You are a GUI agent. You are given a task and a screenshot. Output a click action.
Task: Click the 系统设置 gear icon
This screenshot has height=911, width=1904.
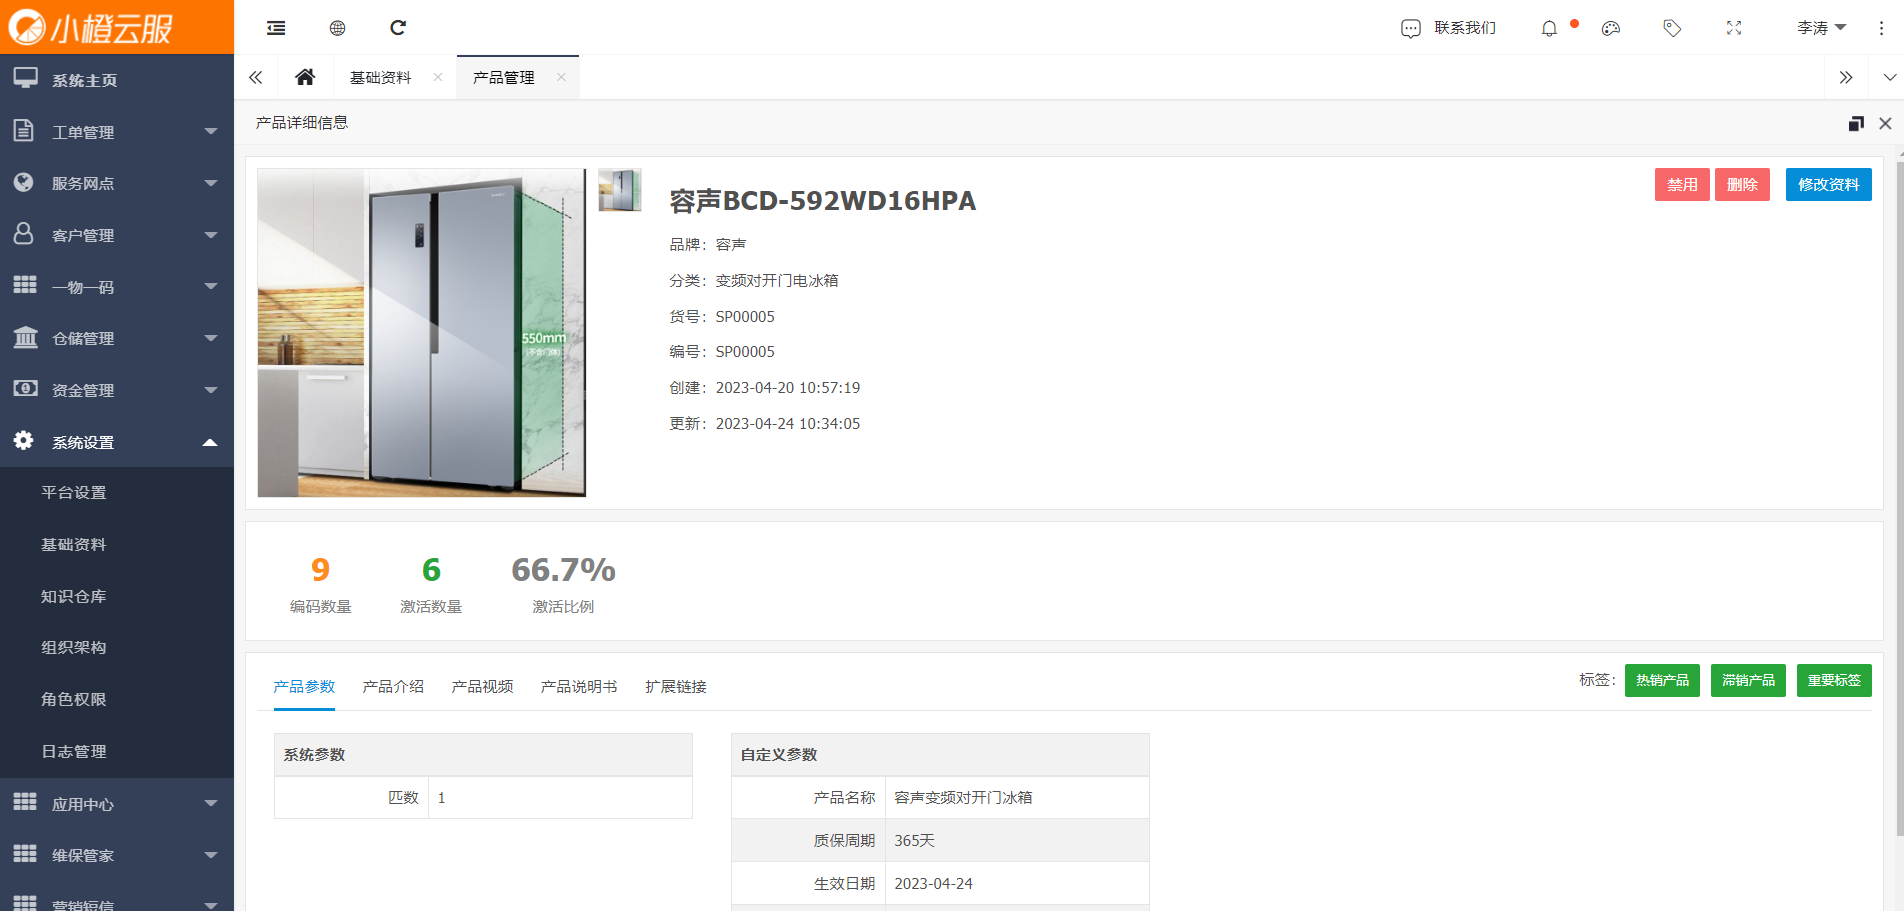pyautogui.click(x=24, y=440)
